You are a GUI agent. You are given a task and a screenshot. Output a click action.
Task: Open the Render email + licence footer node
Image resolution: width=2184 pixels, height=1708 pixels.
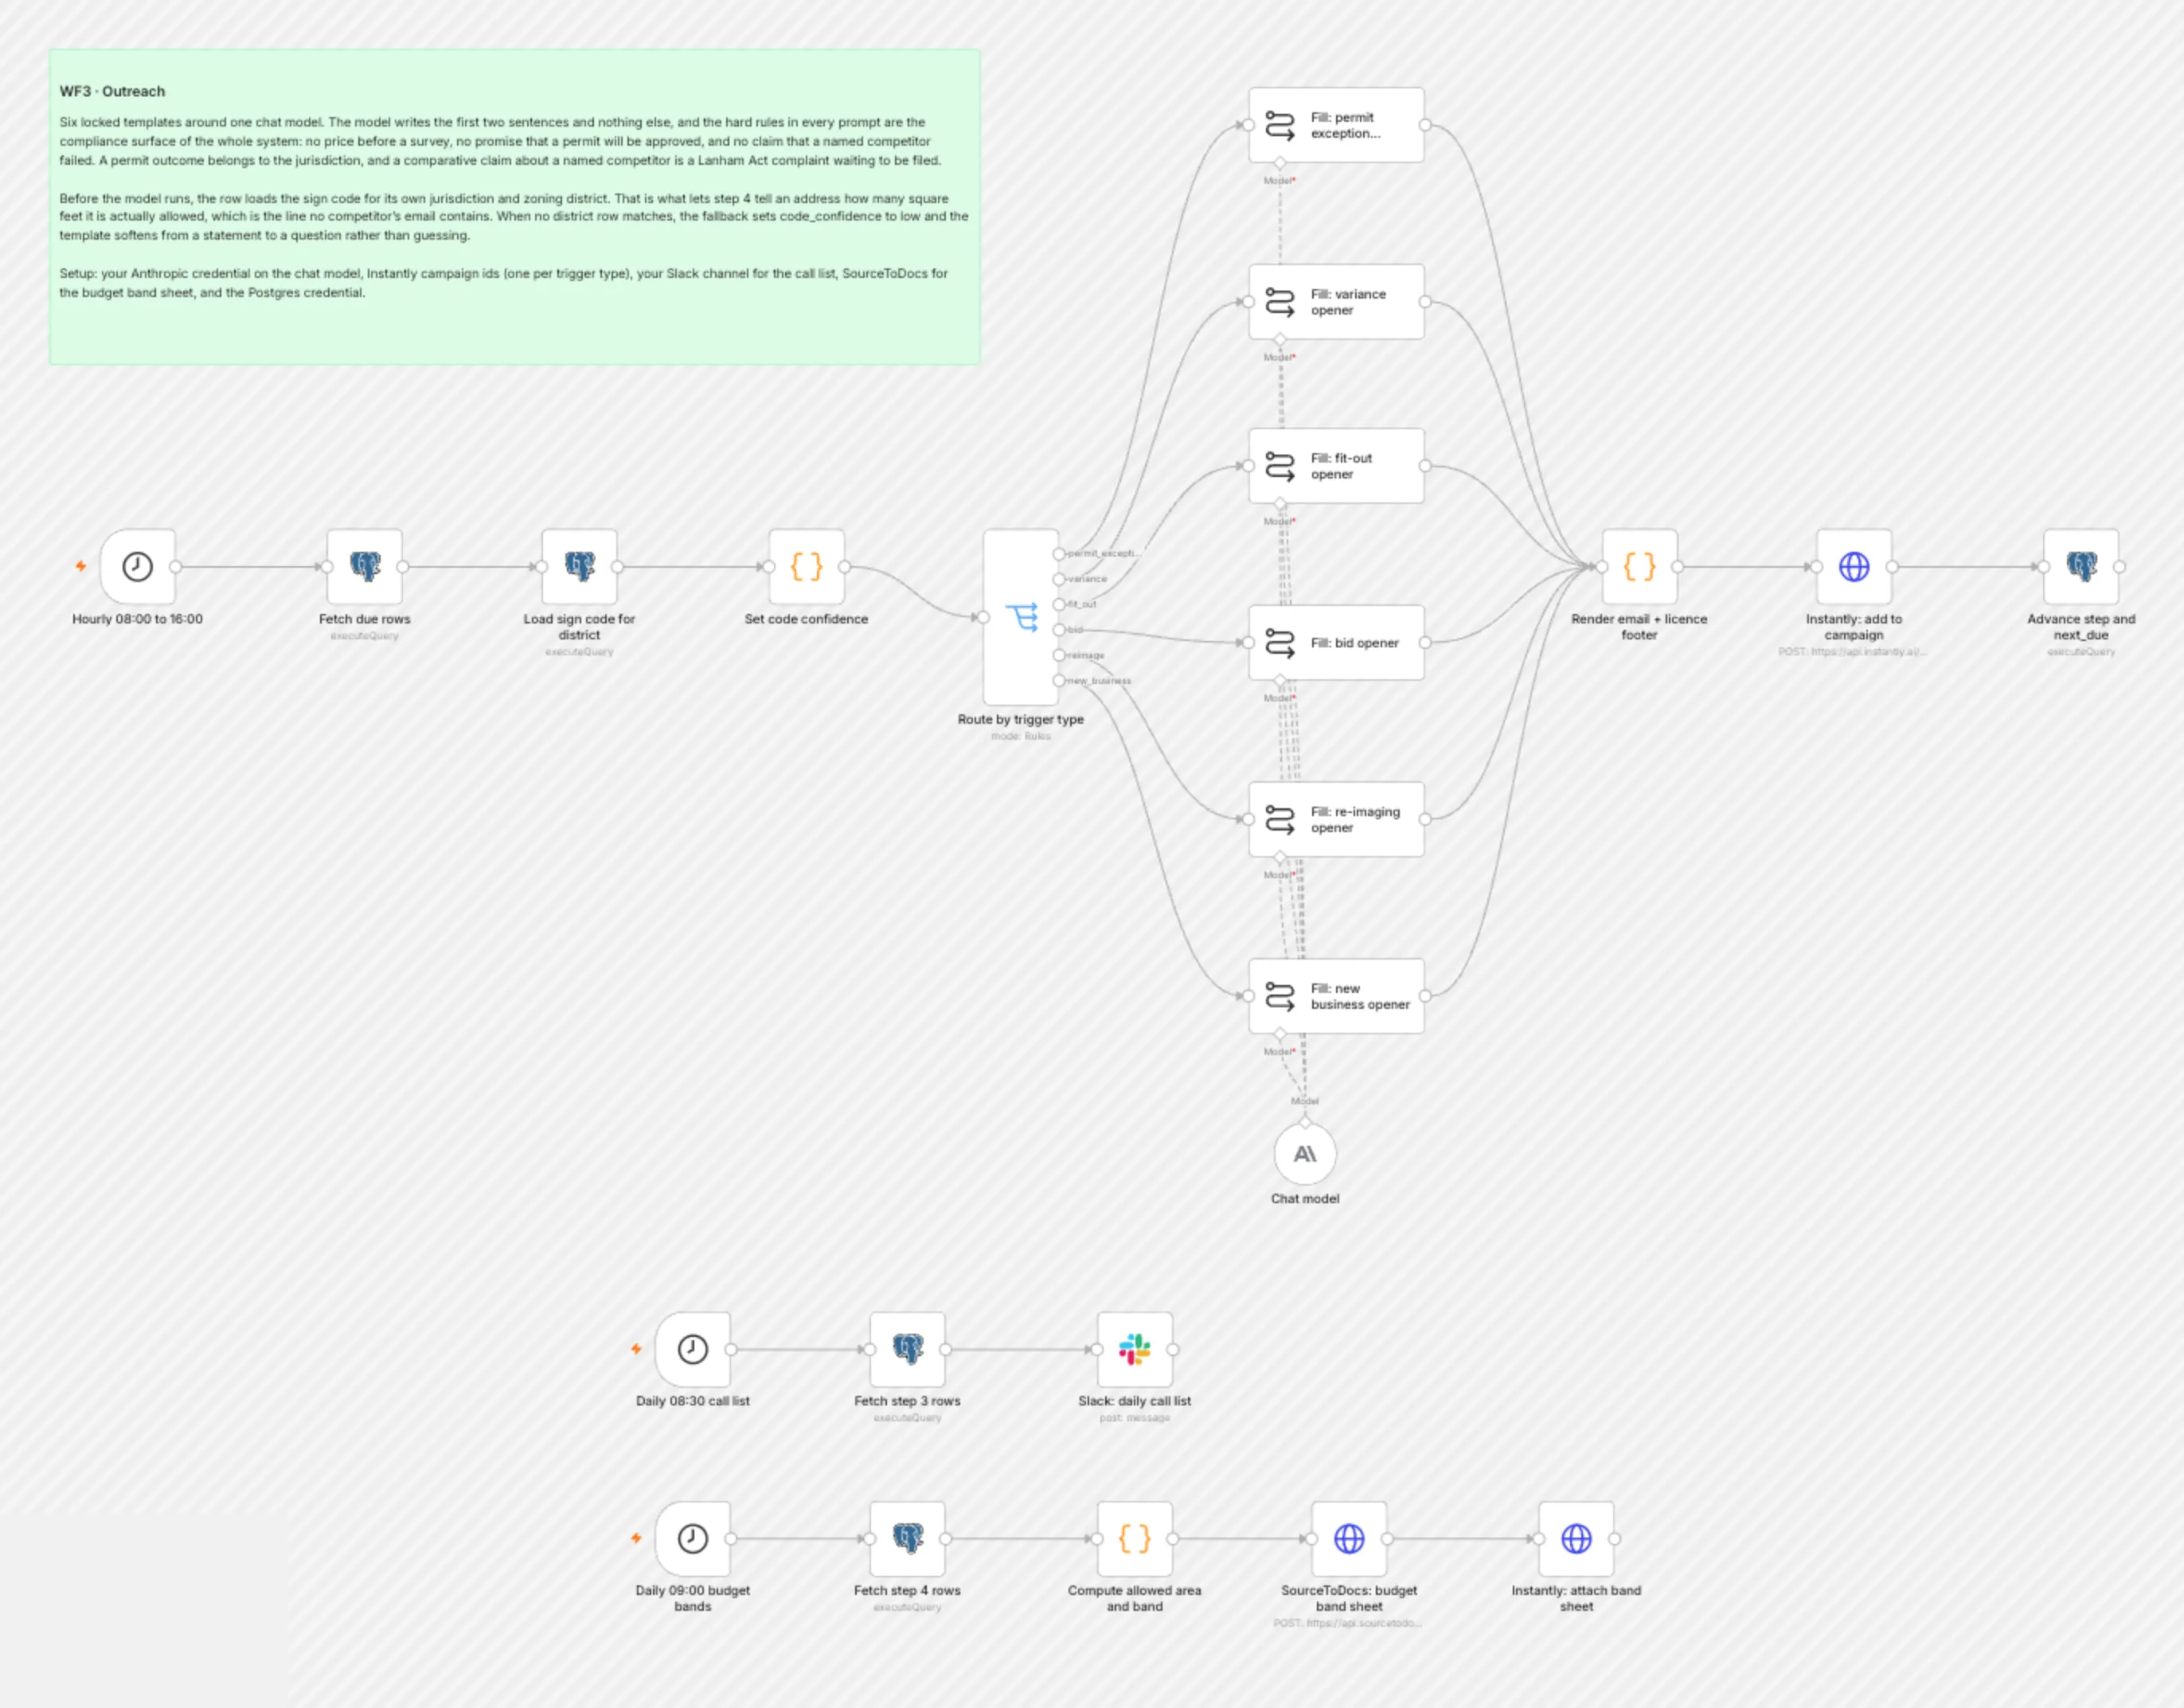[1639, 566]
